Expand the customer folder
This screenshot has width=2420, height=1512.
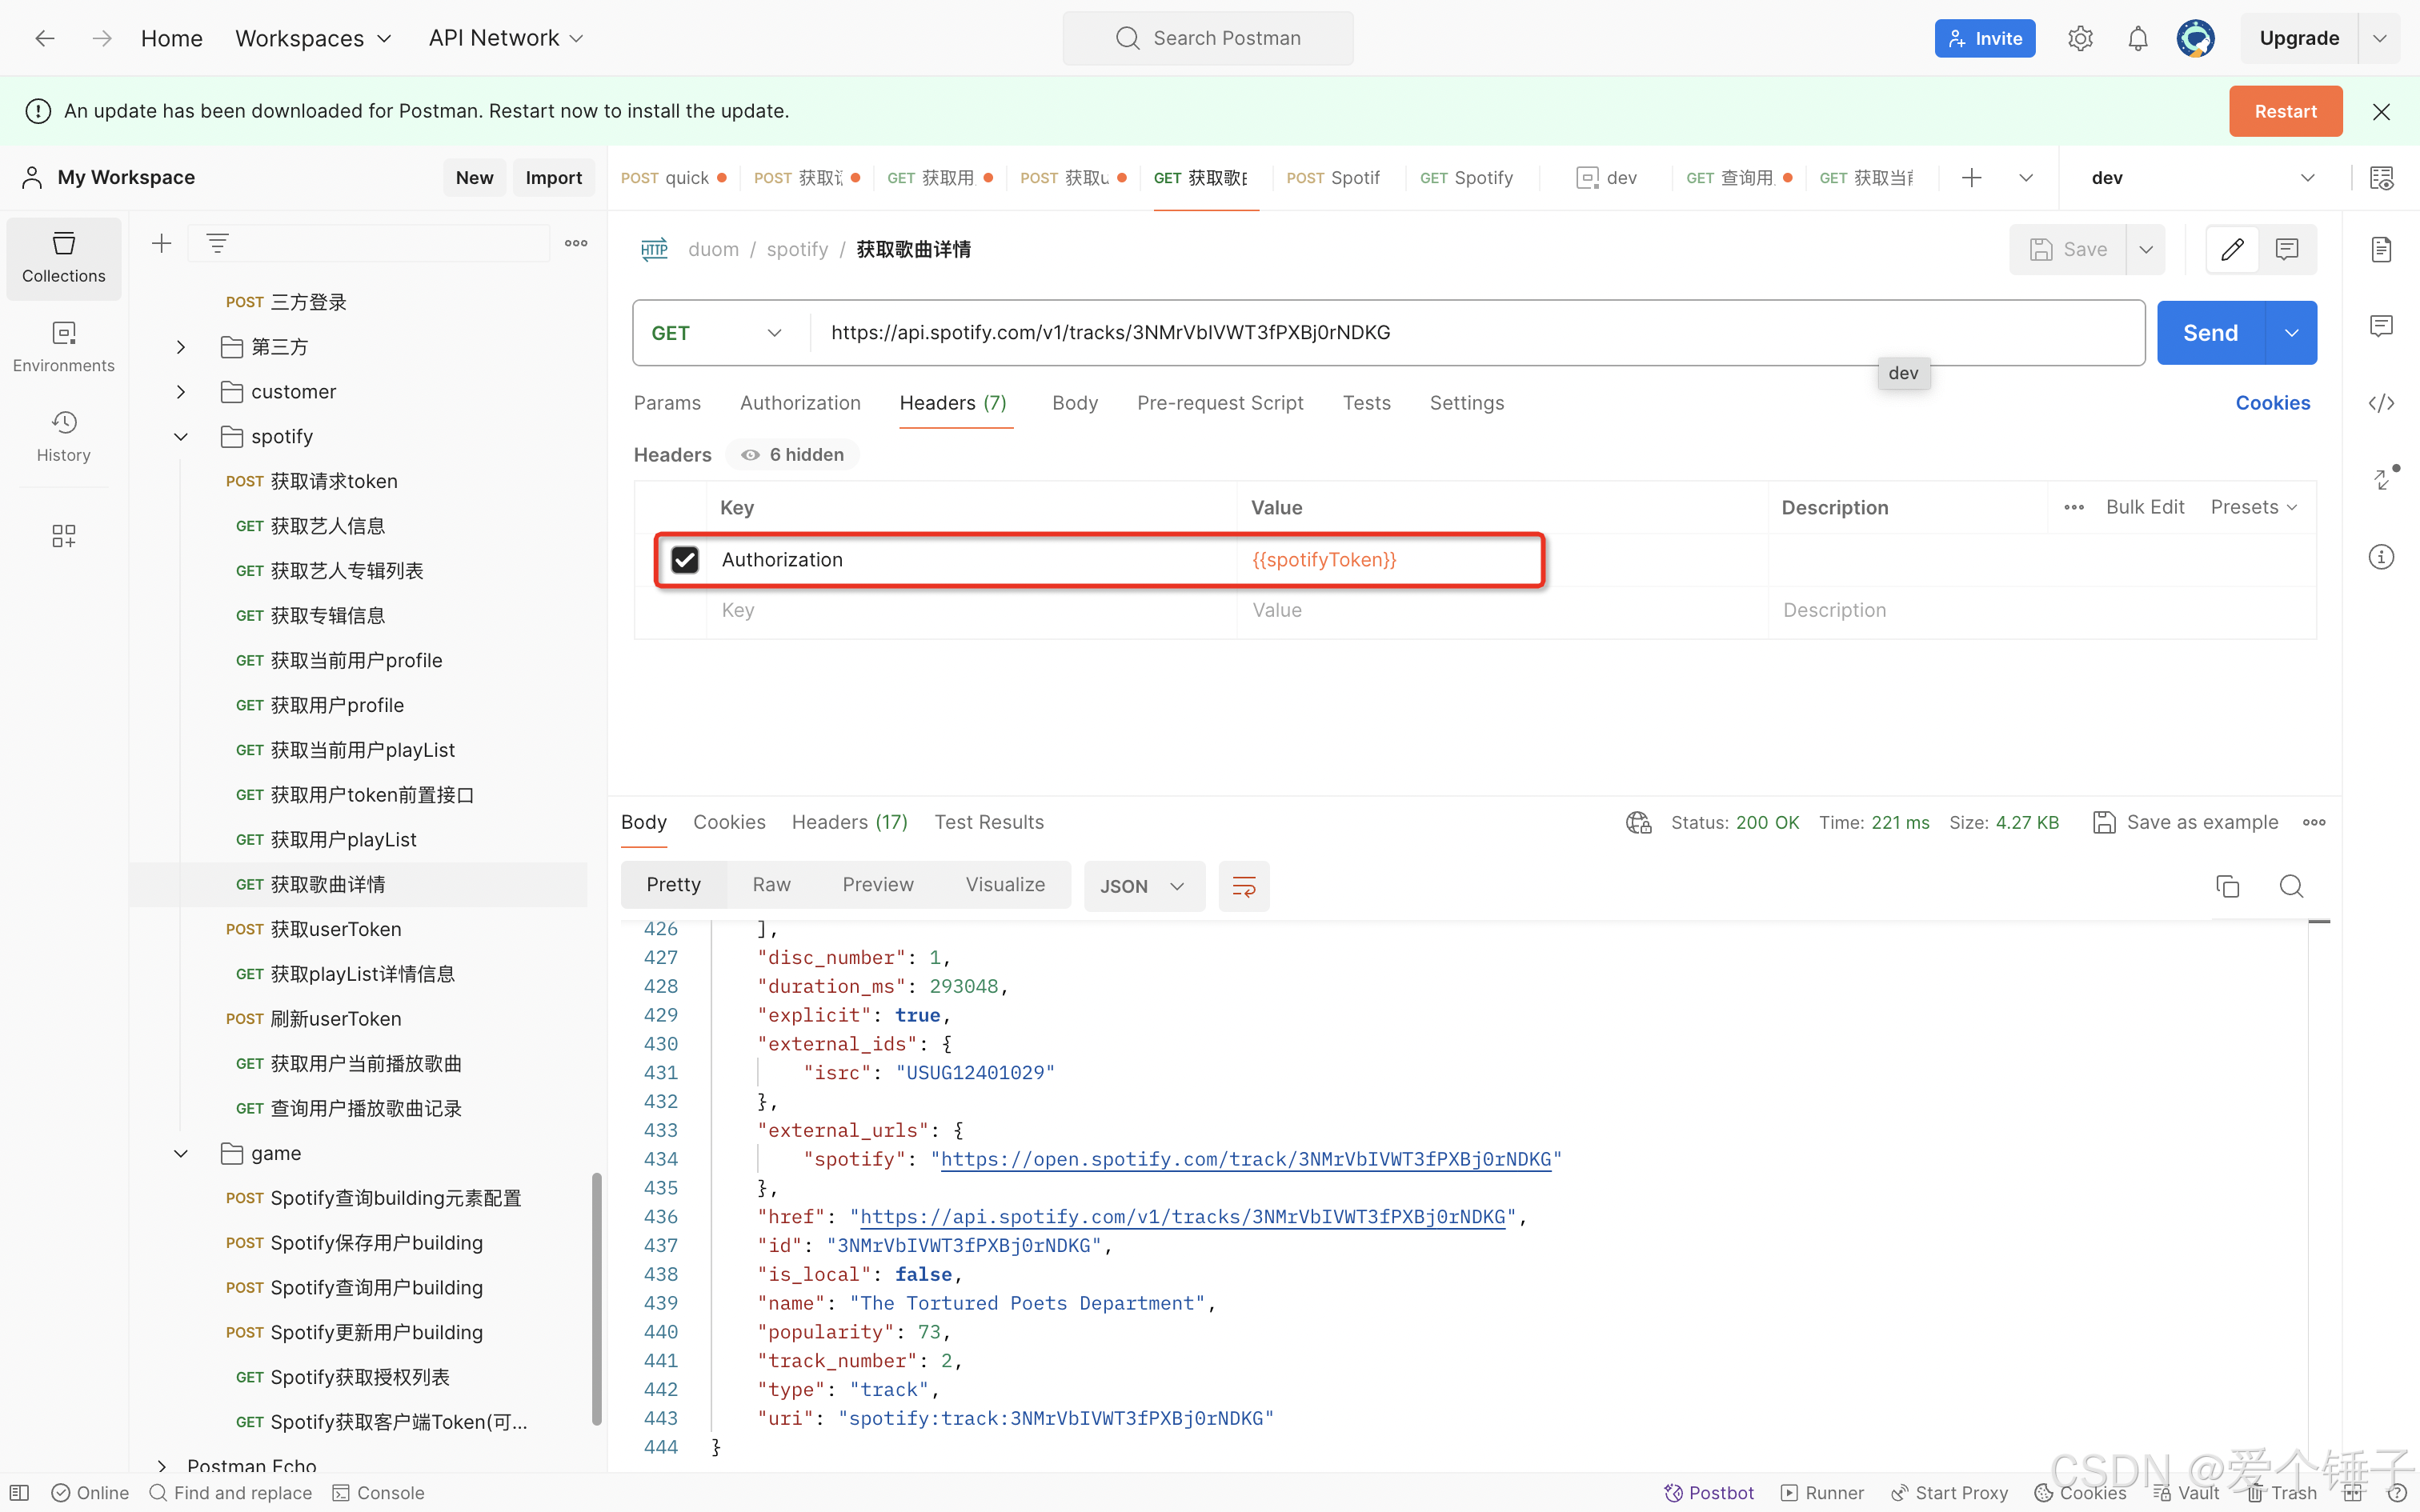[x=181, y=392]
